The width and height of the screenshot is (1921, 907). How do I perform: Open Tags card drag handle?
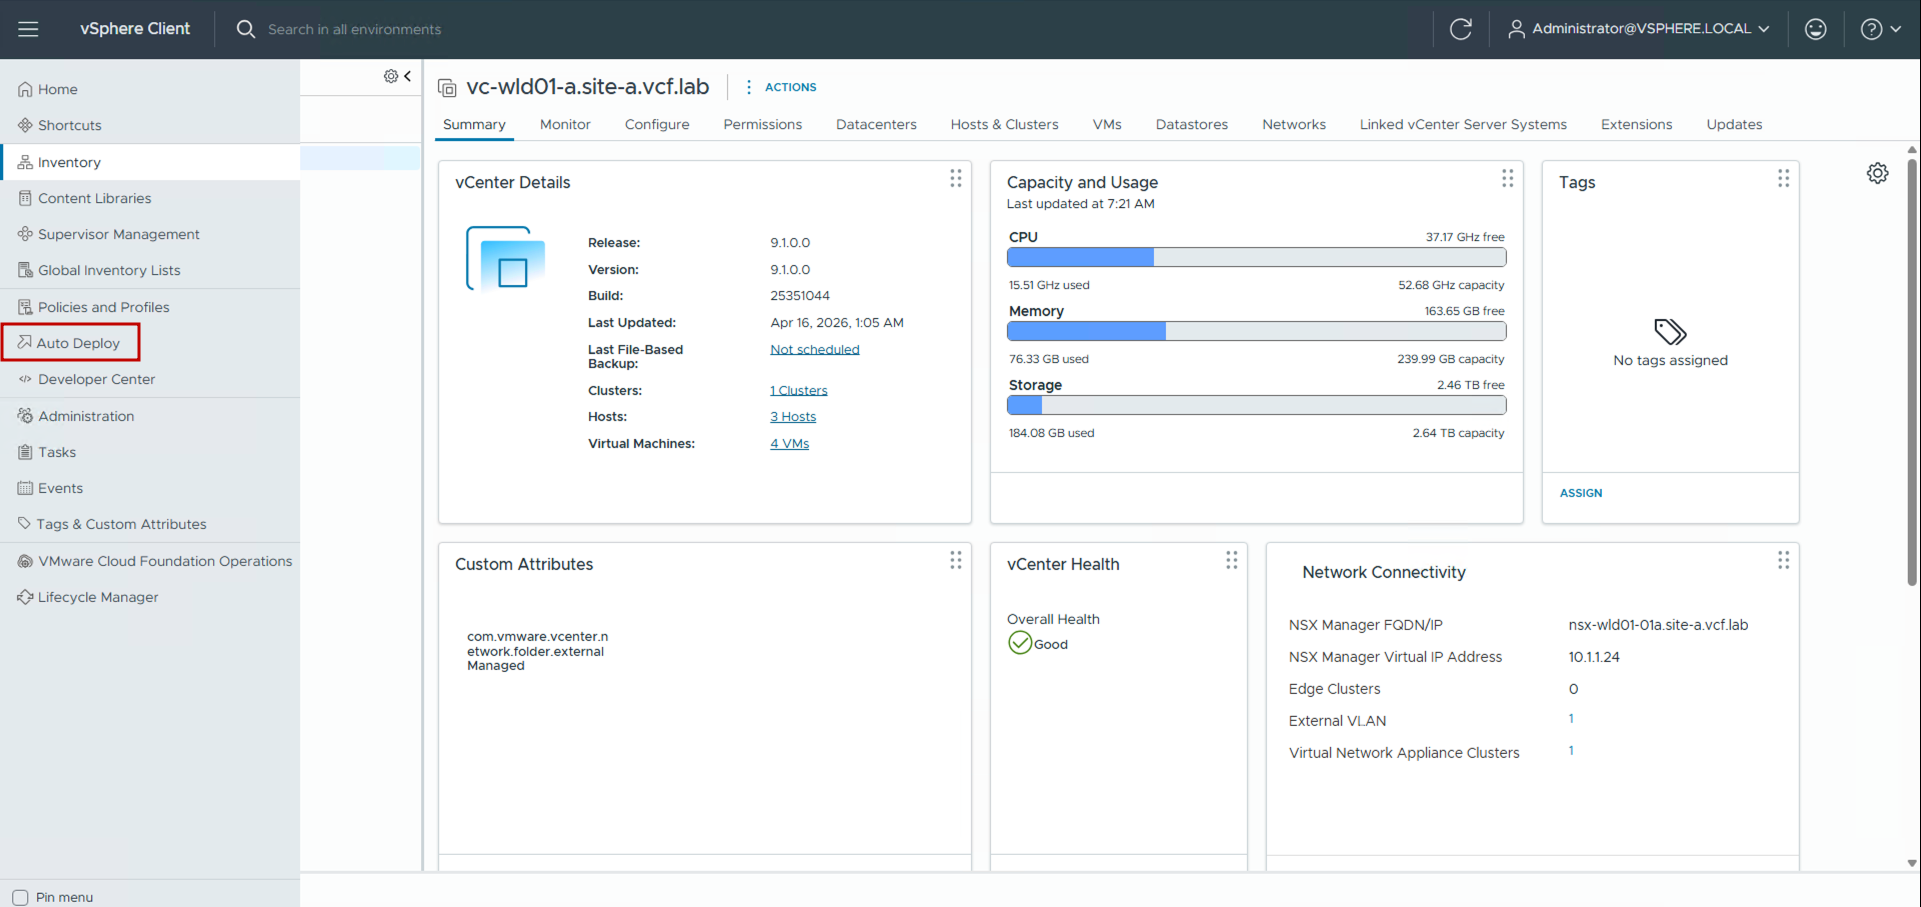1783,178
